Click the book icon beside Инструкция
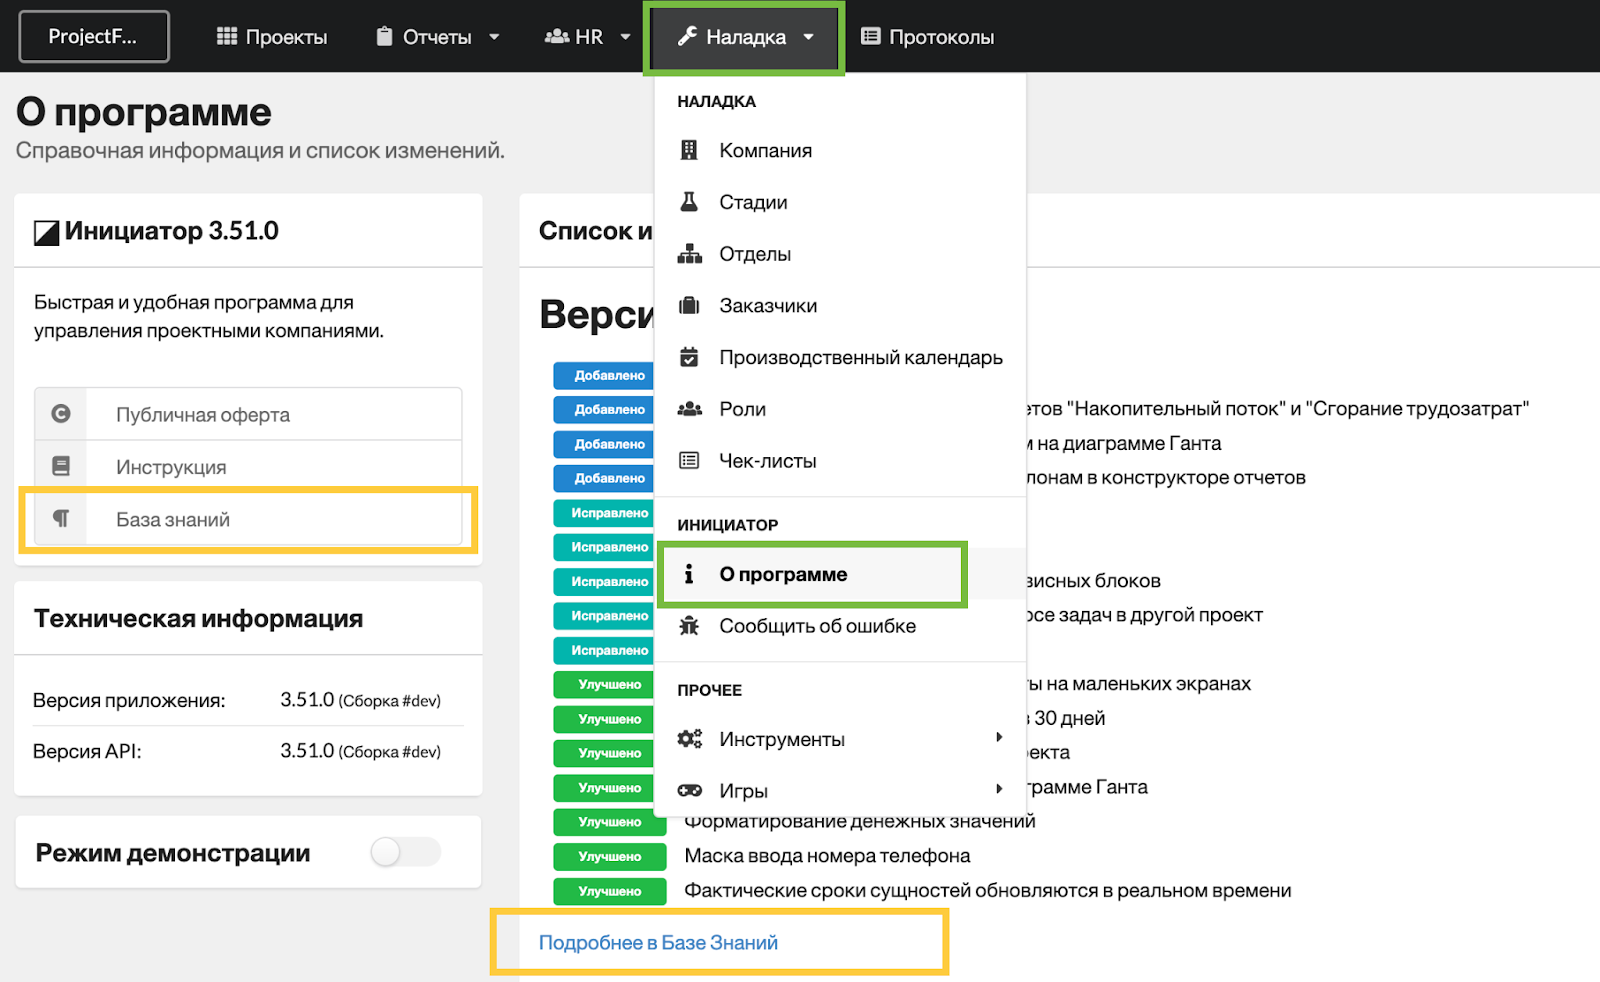The image size is (1600, 982). pos(61,466)
